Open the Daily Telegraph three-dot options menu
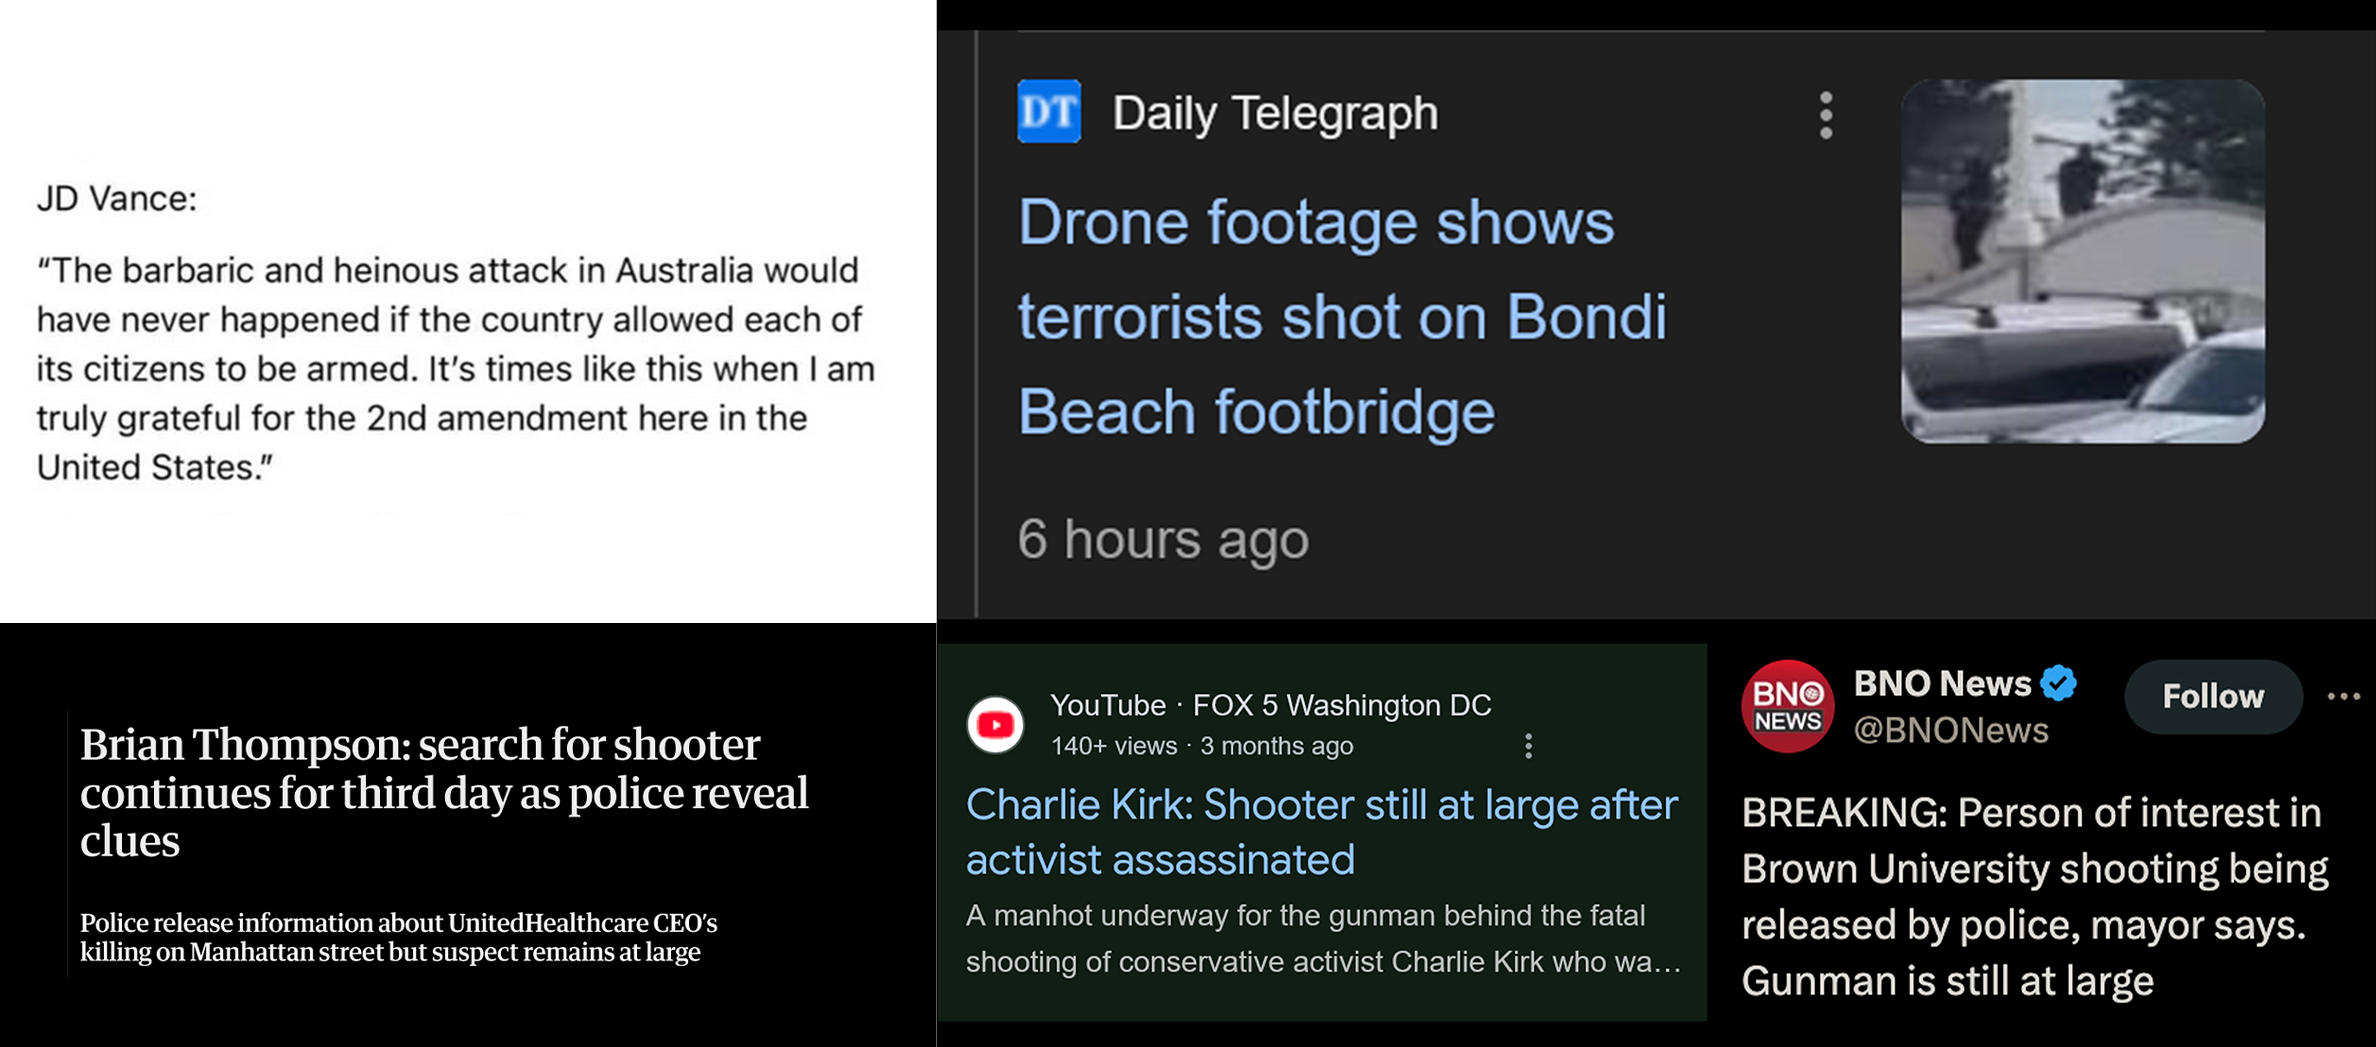Screen dimensions: 2376x1047 [x=1826, y=115]
